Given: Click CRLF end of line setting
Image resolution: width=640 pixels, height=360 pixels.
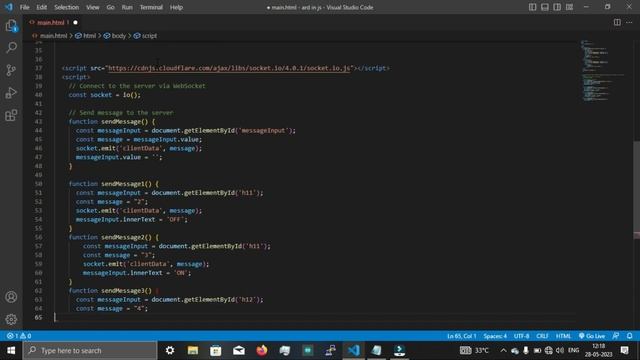Looking at the screenshot, I should [542, 336].
